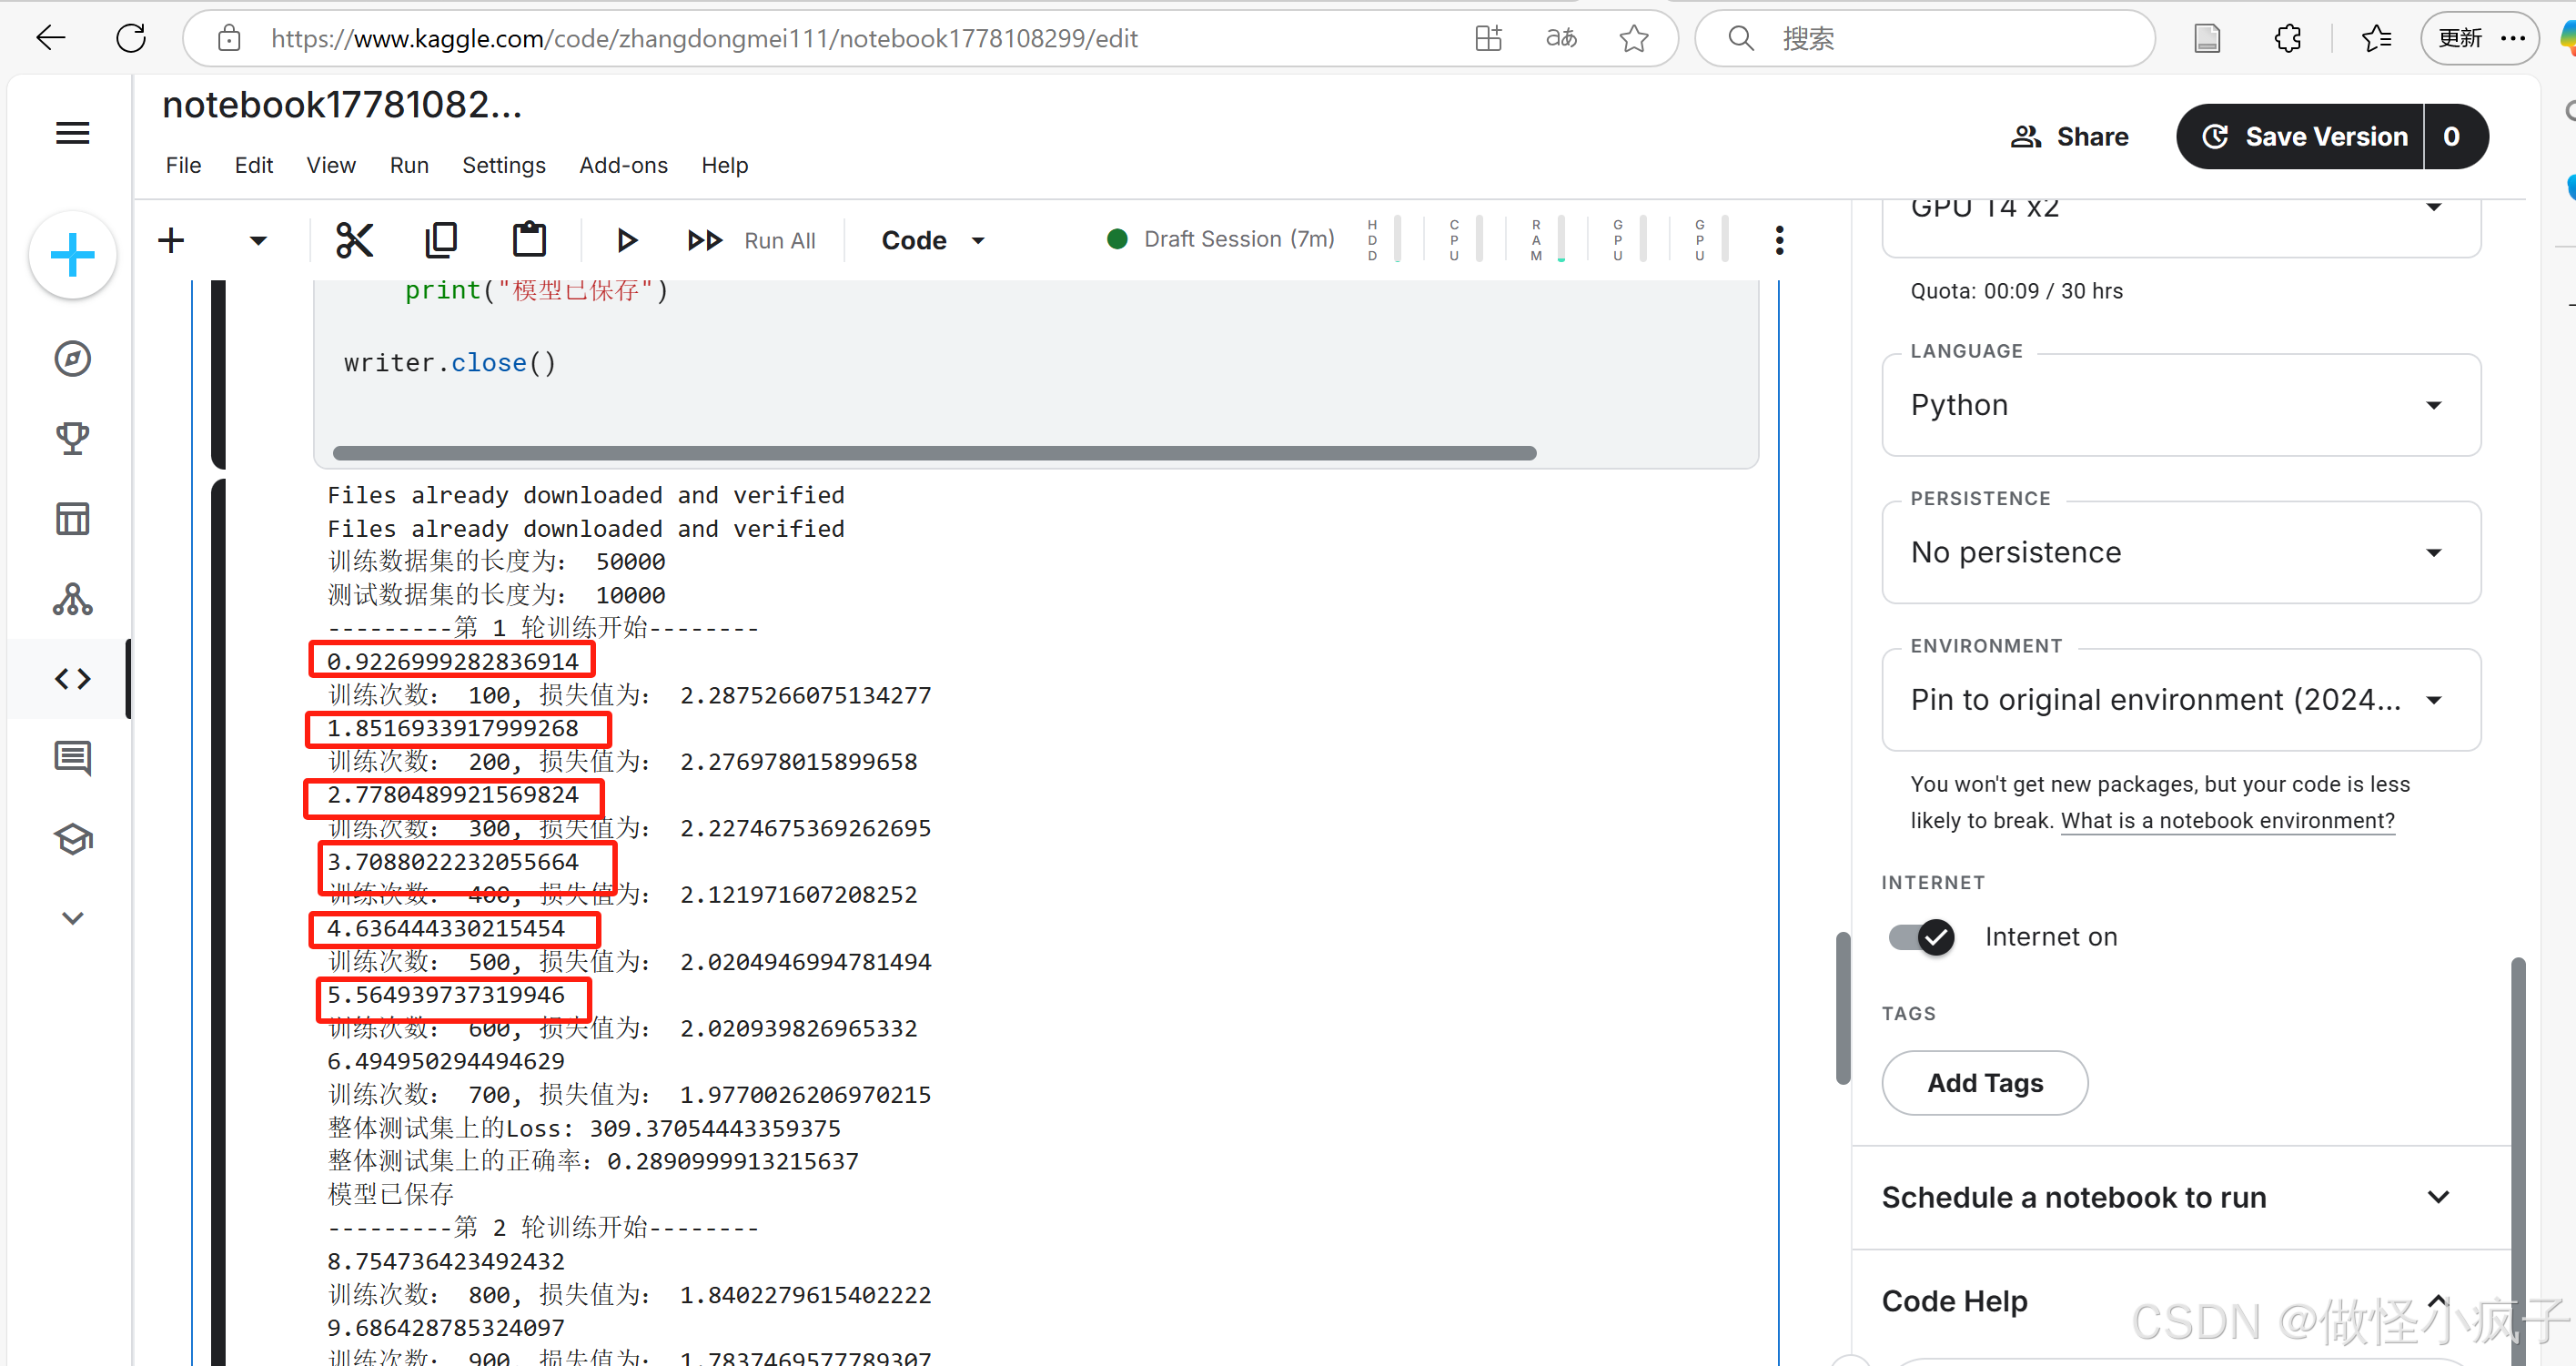Open the Discussions icon in left sidebar
The width and height of the screenshot is (2576, 1366).
(x=72, y=758)
